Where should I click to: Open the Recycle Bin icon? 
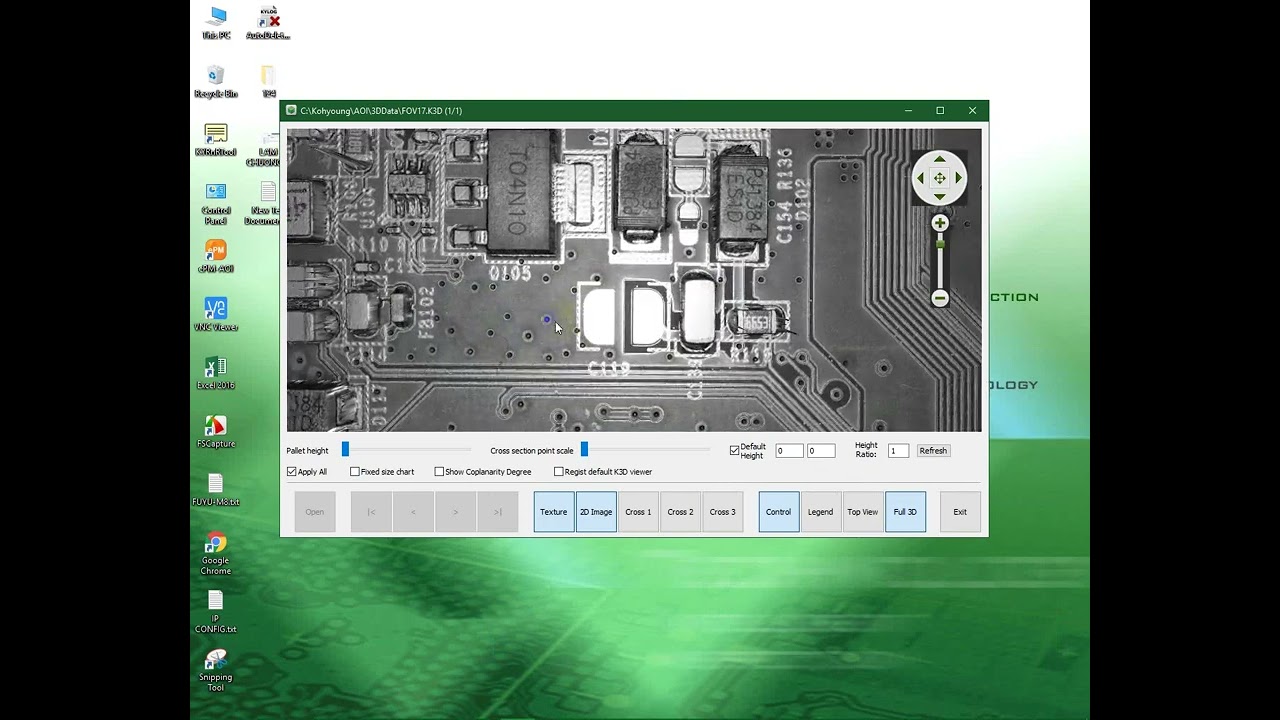(x=216, y=82)
